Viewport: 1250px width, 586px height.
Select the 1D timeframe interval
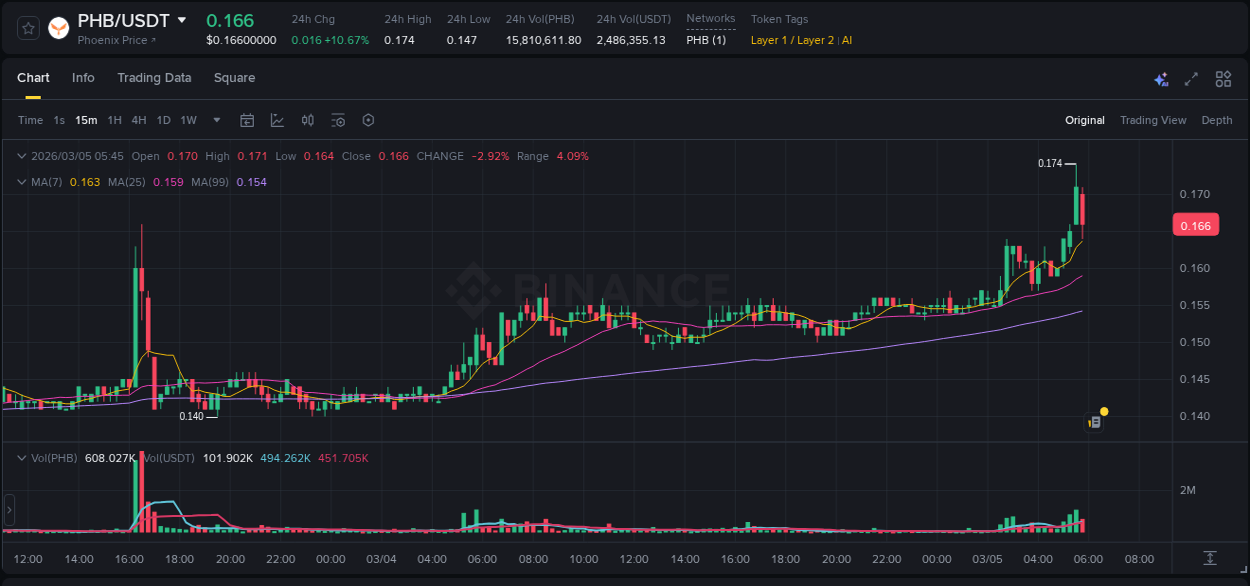coord(163,120)
